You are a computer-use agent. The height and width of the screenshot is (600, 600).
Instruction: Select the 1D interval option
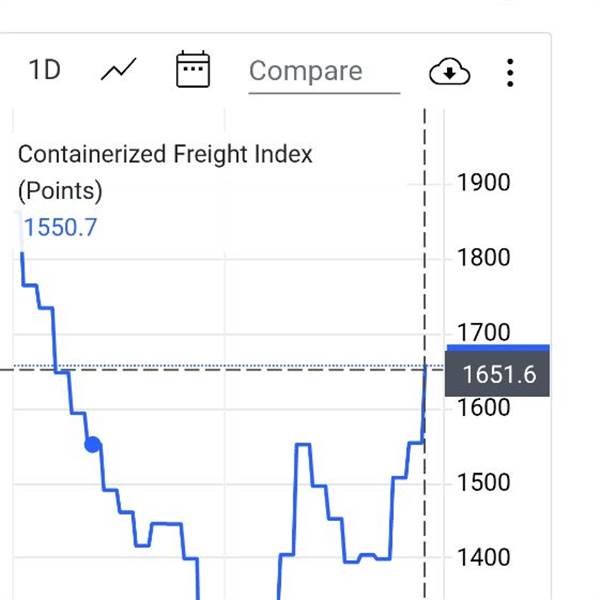pyautogui.click(x=44, y=70)
